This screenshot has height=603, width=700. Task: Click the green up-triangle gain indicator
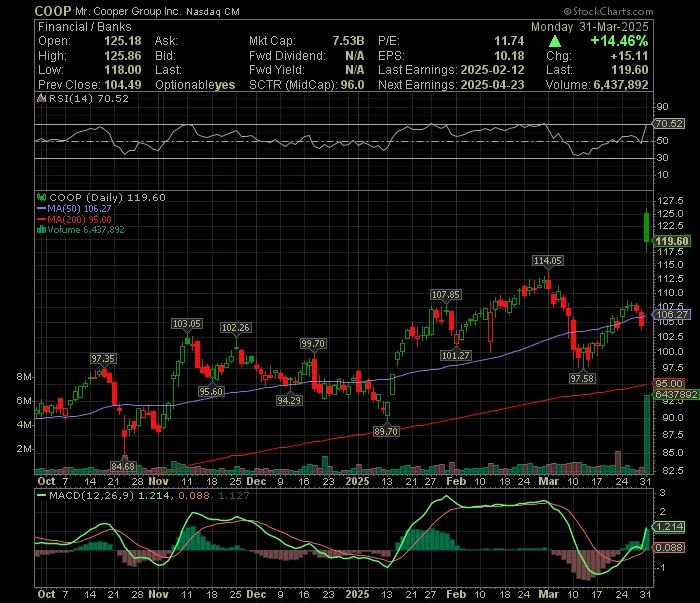click(555, 42)
